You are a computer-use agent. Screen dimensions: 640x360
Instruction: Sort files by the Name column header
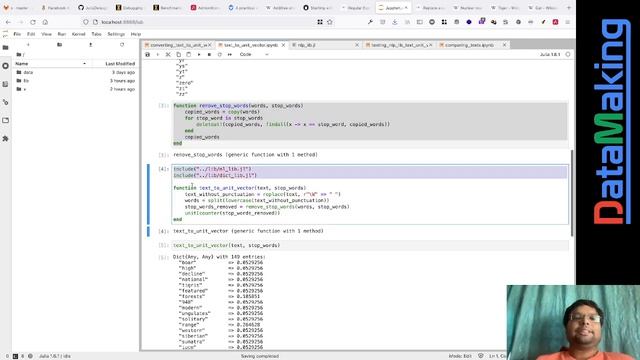[51, 64]
